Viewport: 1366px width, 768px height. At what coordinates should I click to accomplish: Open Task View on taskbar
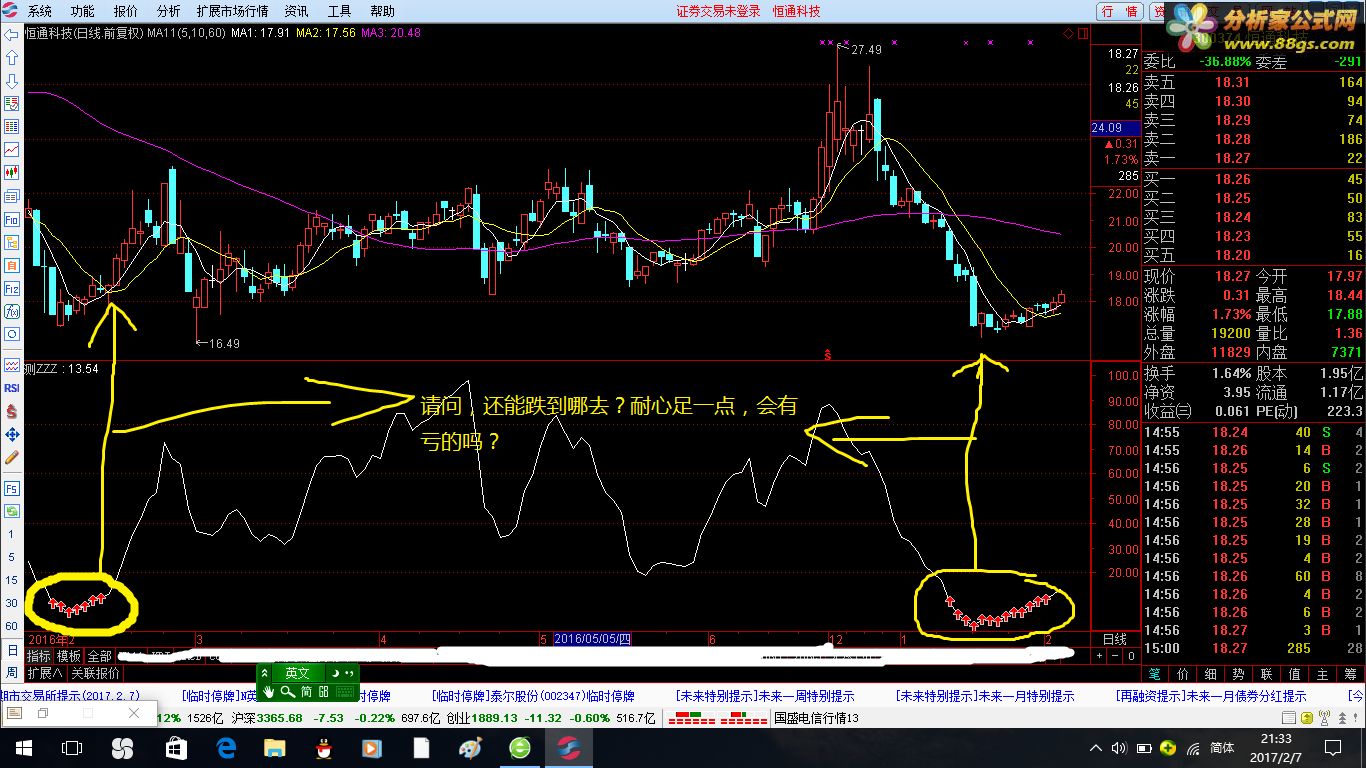[72, 748]
